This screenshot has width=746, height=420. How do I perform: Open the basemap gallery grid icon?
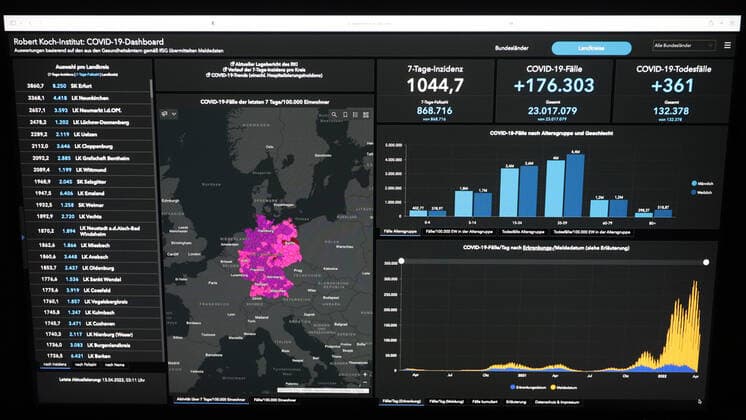[x=366, y=115]
